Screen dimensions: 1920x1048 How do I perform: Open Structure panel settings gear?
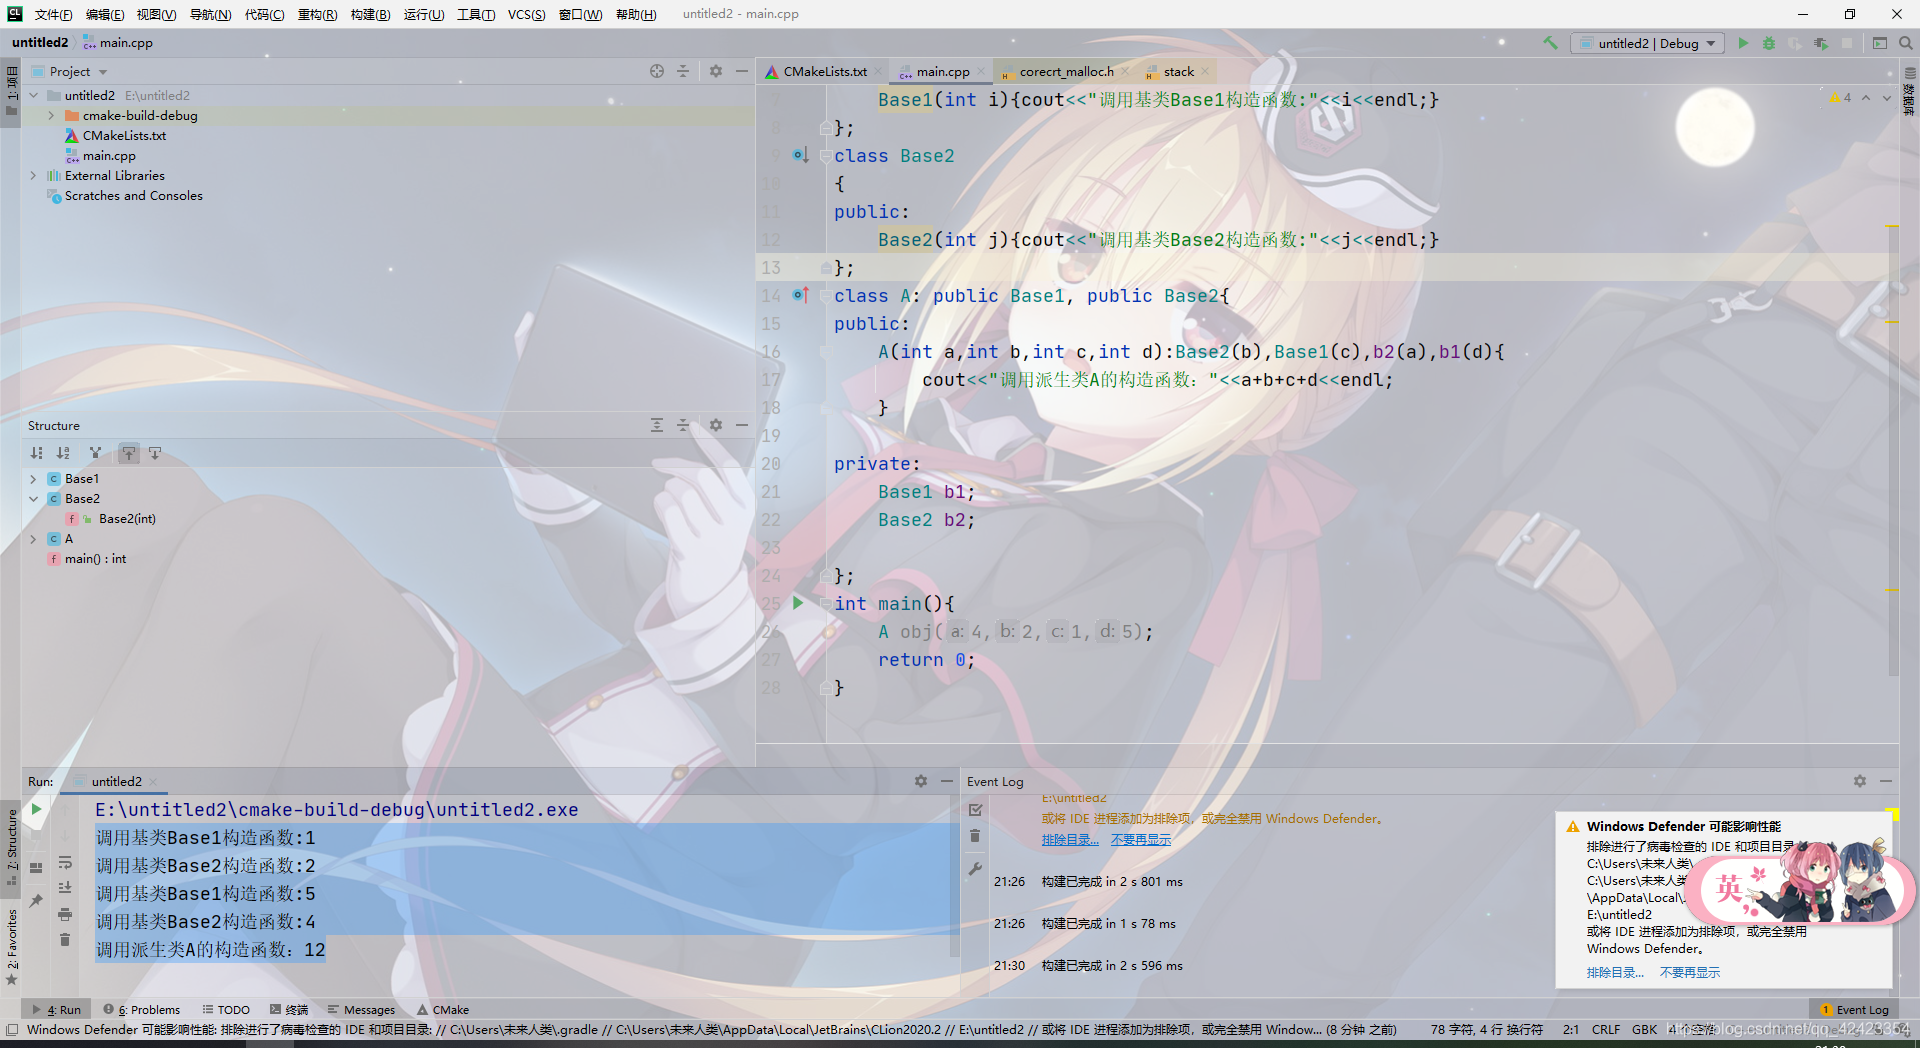tap(716, 425)
